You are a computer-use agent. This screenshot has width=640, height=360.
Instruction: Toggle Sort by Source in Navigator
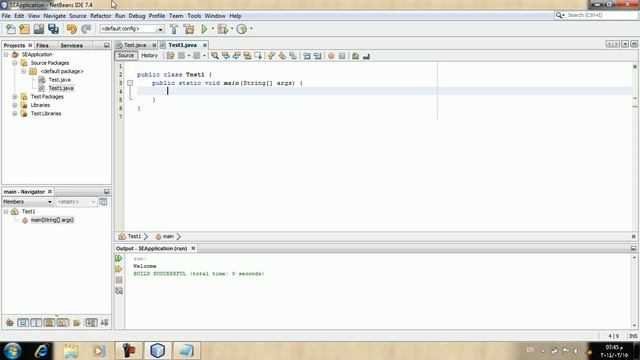pos(104,322)
